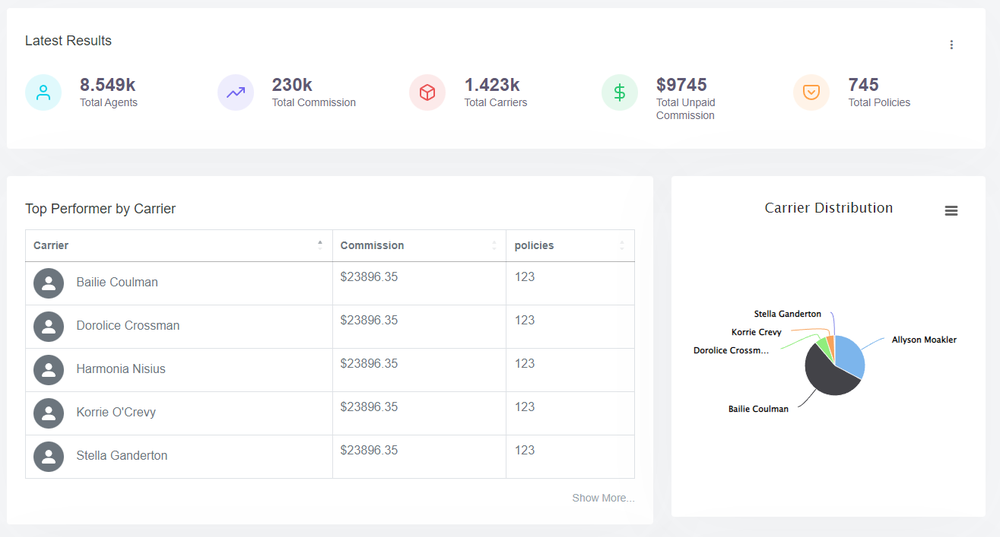The width and height of the screenshot is (1000, 537).
Task: Click the Carrier Distribution chart title
Action: click(828, 208)
